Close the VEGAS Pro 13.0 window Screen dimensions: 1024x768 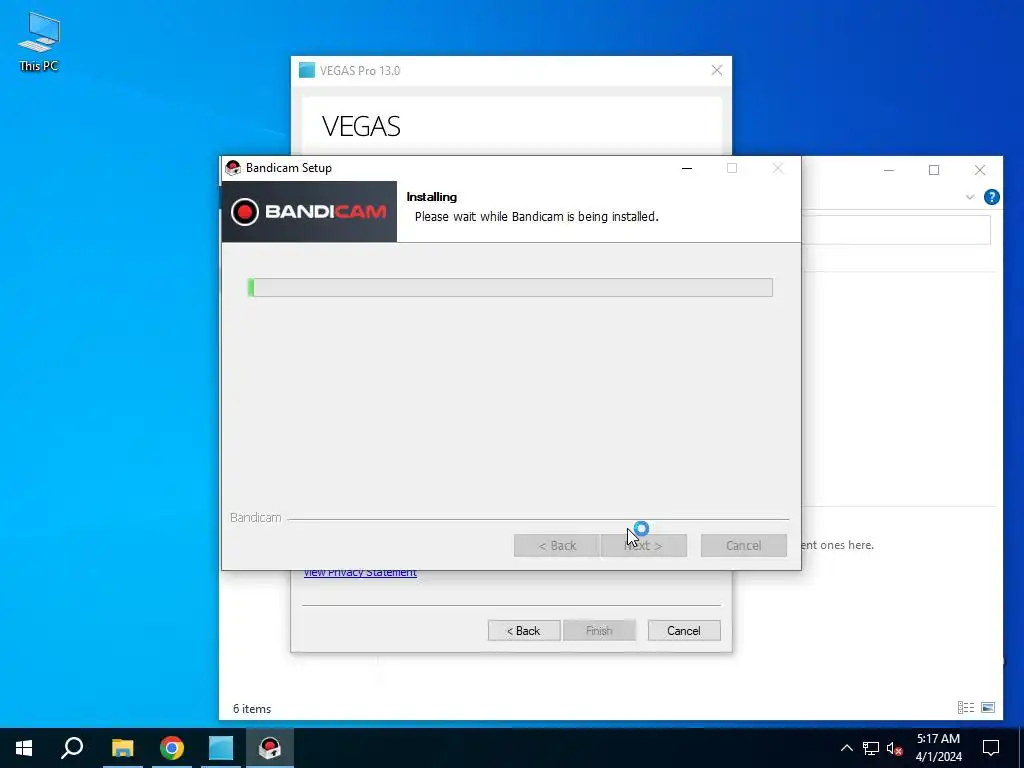tap(716, 71)
